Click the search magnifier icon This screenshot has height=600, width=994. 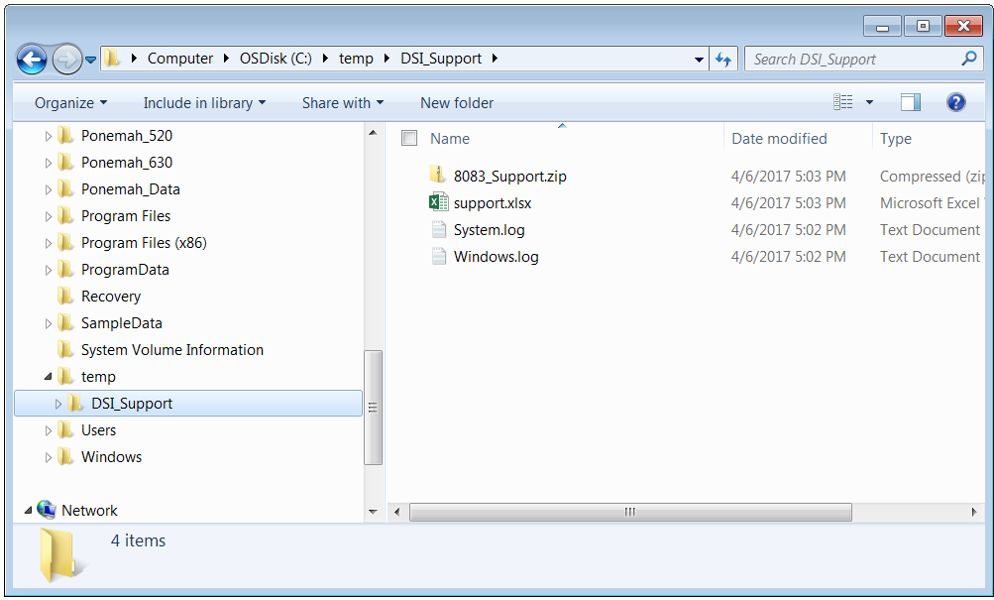click(x=968, y=59)
